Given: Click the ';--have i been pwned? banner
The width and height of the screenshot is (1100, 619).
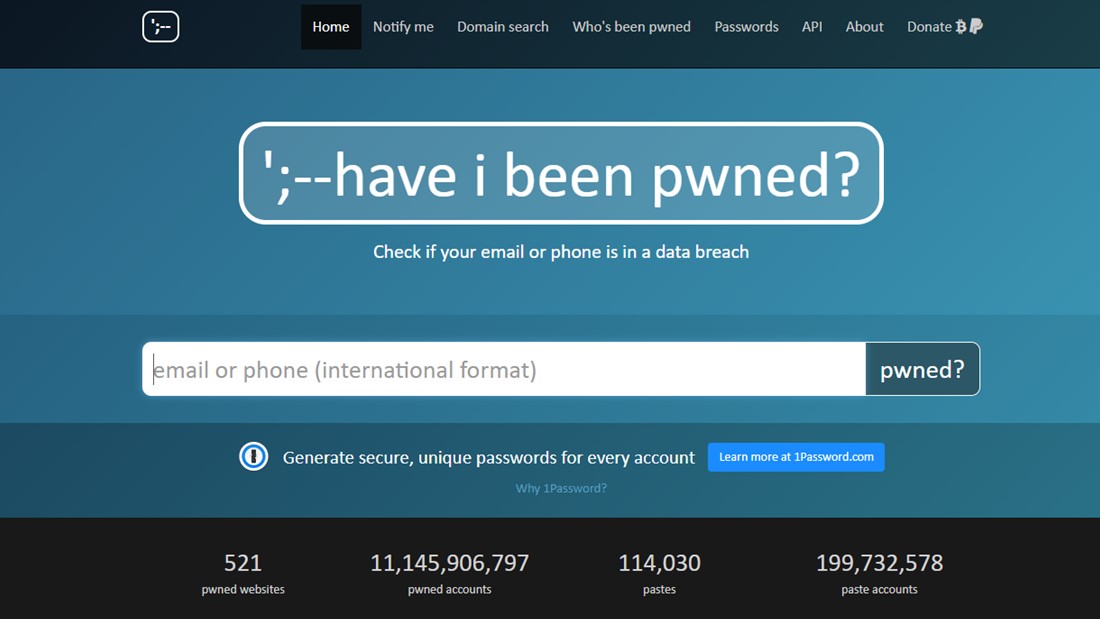Looking at the screenshot, I should tap(561, 173).
